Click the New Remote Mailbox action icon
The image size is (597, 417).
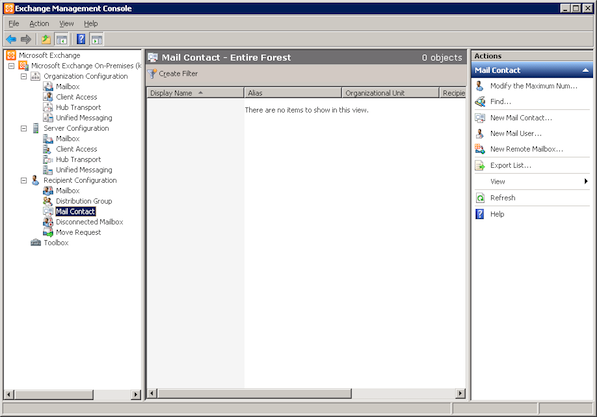(480, 149)
